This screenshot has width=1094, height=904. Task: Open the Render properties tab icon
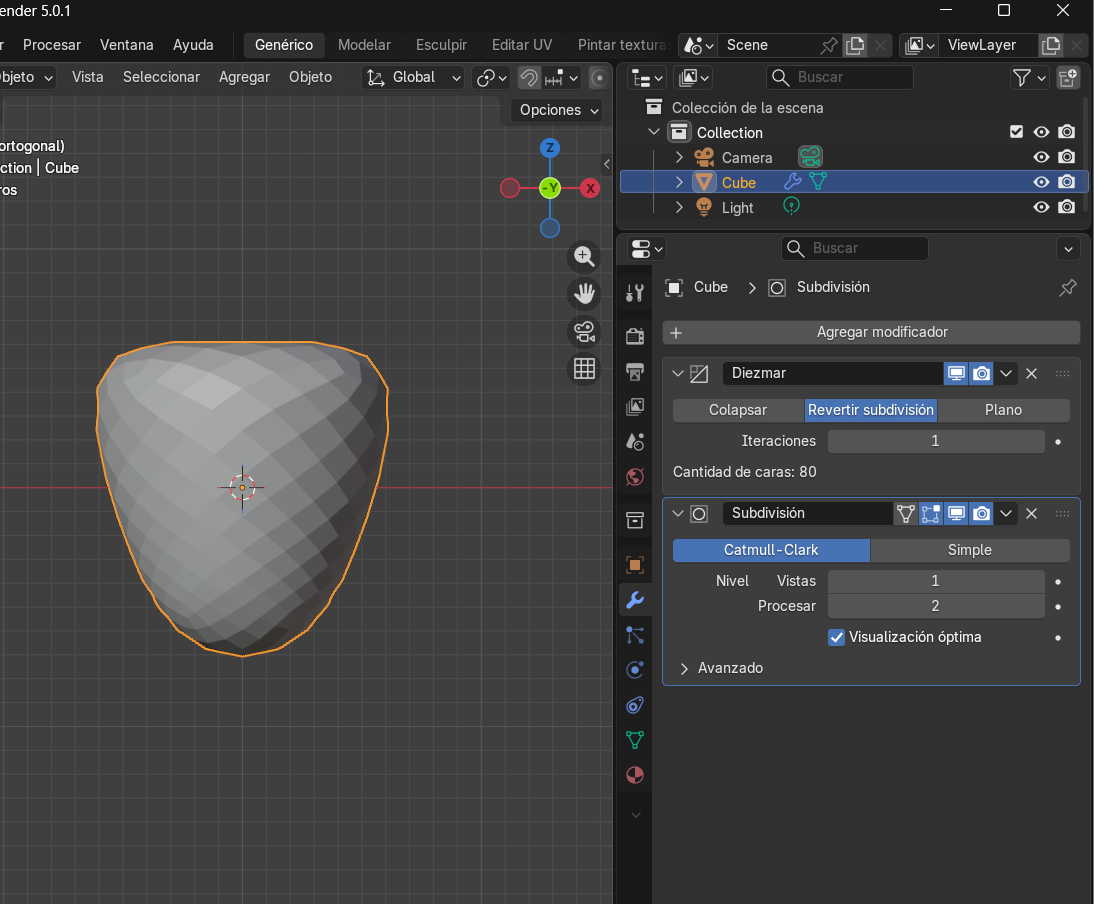635,335
